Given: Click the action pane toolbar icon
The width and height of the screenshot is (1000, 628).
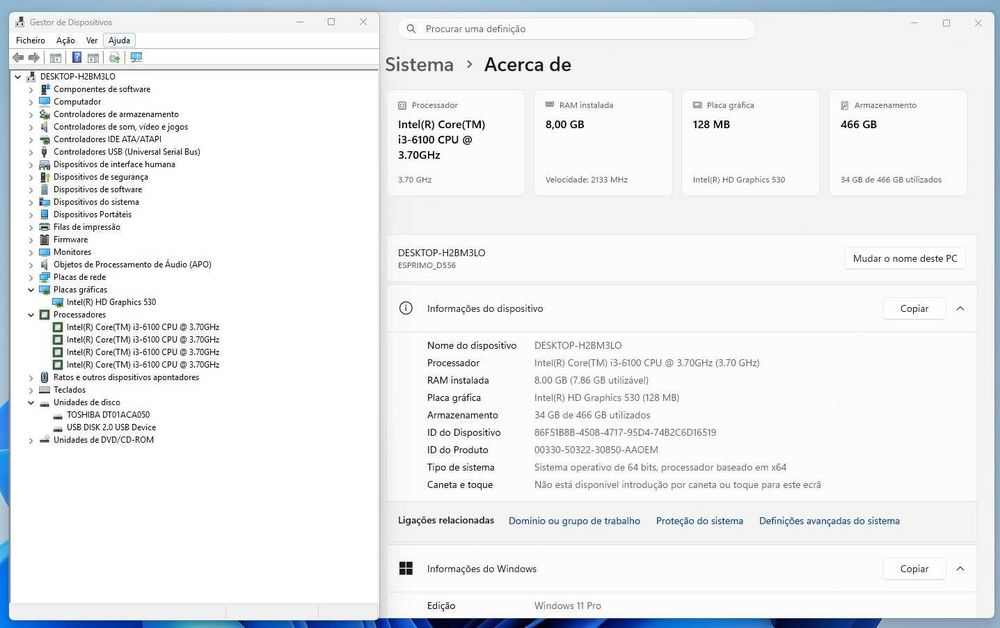Looking at the screenshot, I should pyautogui.click(x=93, y=58).
